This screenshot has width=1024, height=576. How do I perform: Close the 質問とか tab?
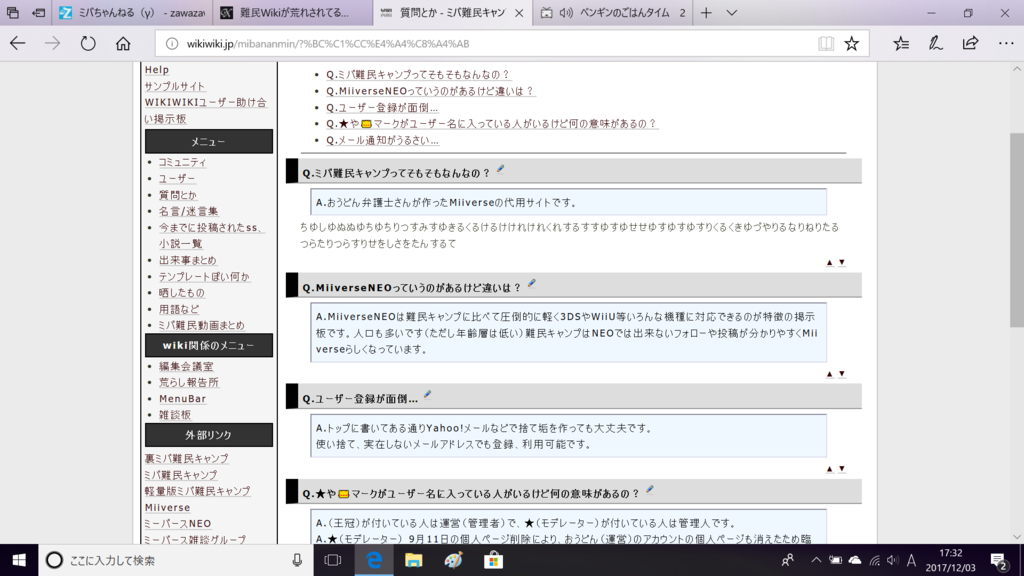519,13
